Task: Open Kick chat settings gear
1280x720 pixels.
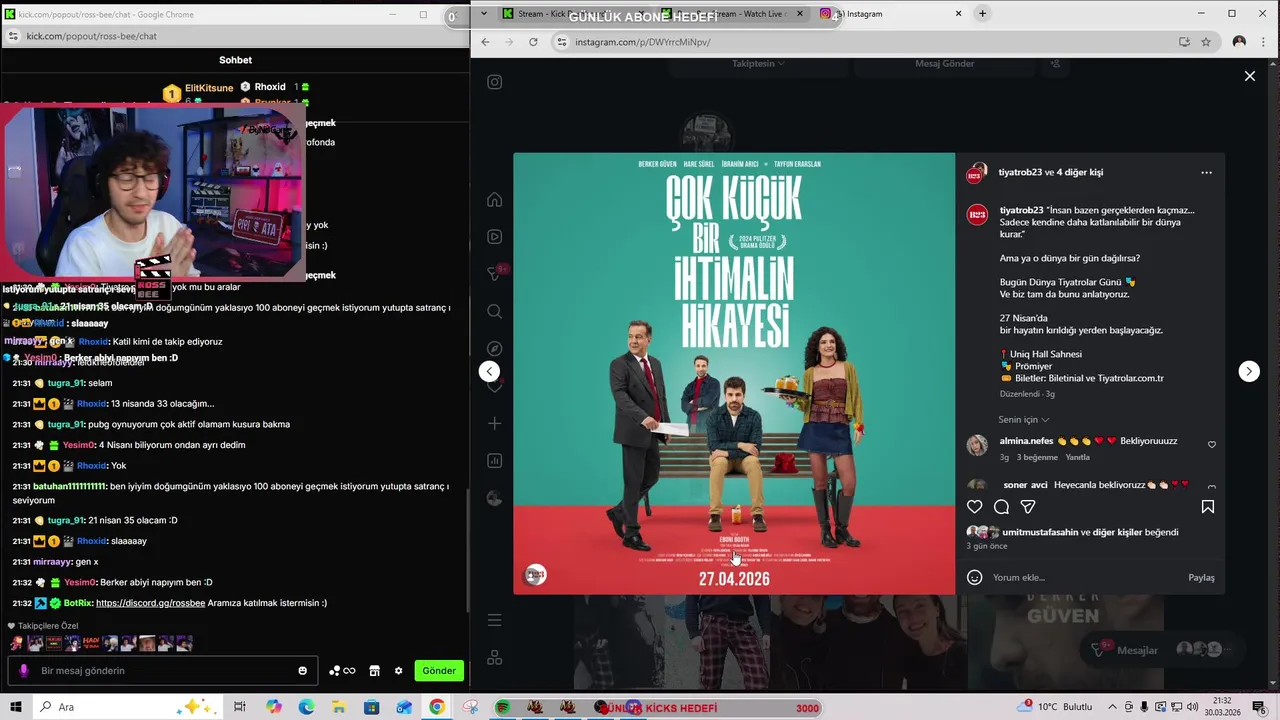Action: tap(398, 671)
